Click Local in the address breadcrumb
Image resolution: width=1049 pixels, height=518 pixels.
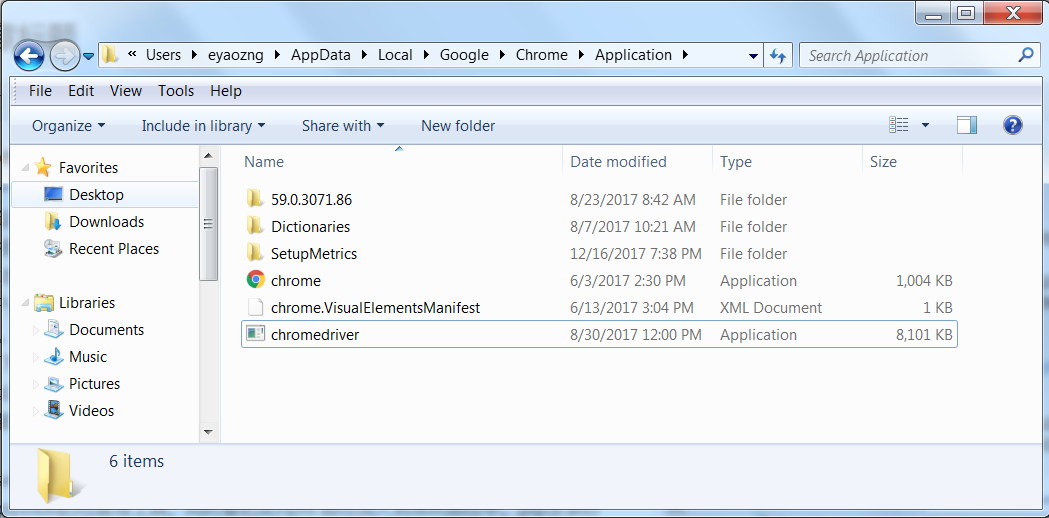coord(395,55)
